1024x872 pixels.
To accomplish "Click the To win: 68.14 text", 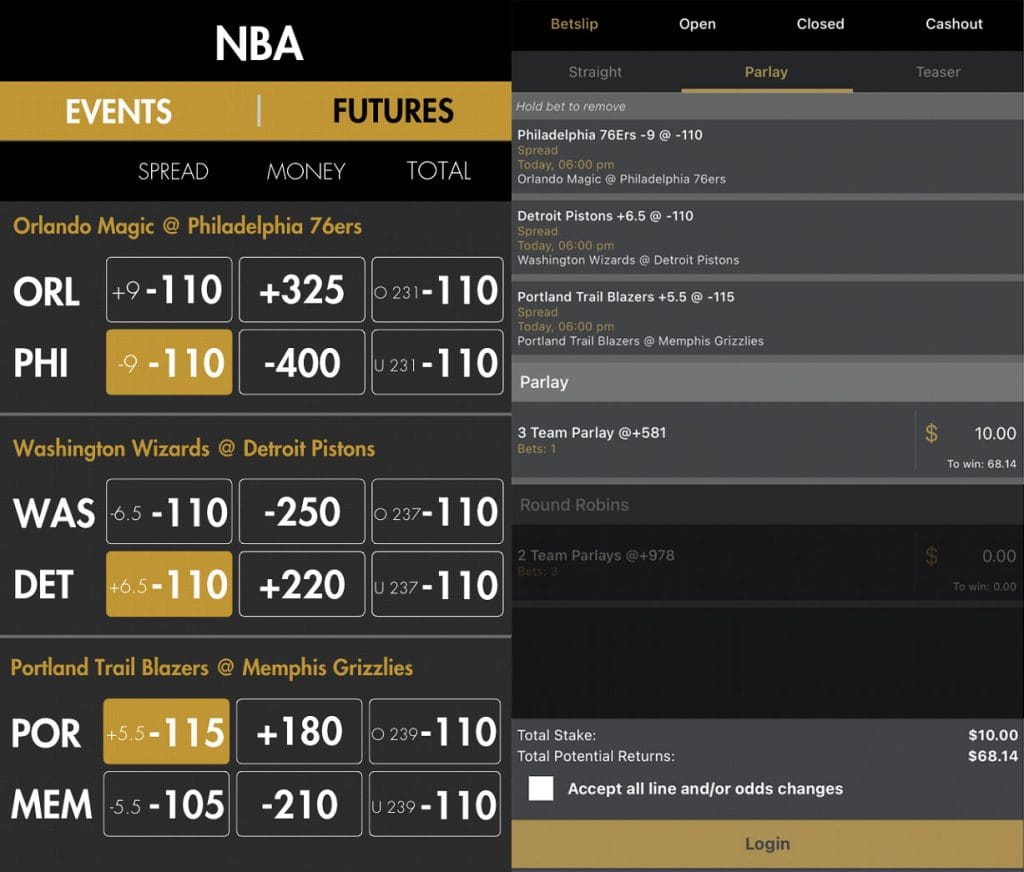I will coord(982,464).
